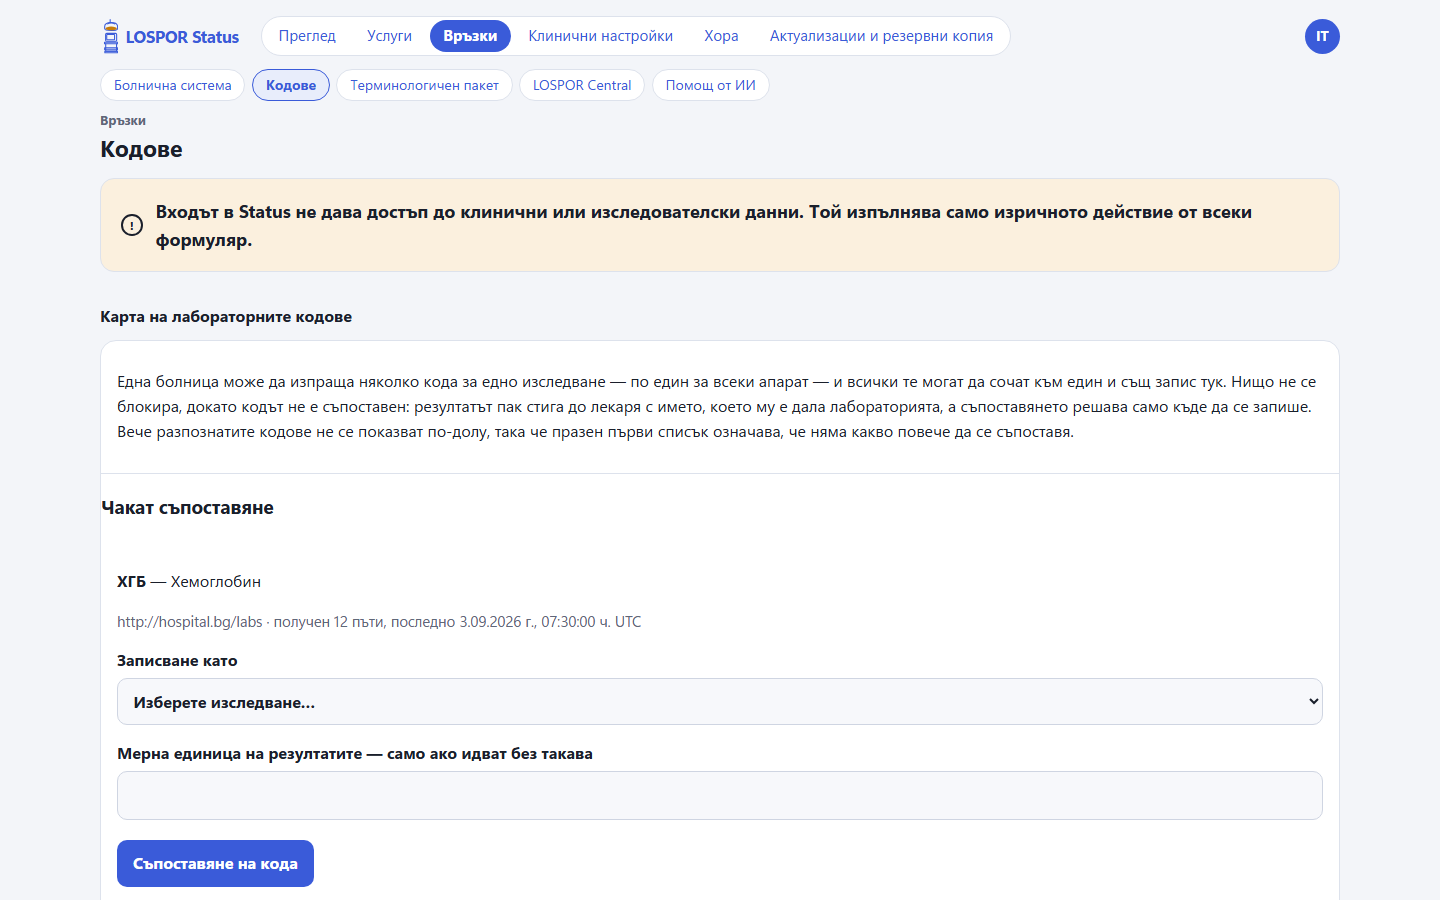
Task: Switch to the Хора tab
Action: (721, 36)
